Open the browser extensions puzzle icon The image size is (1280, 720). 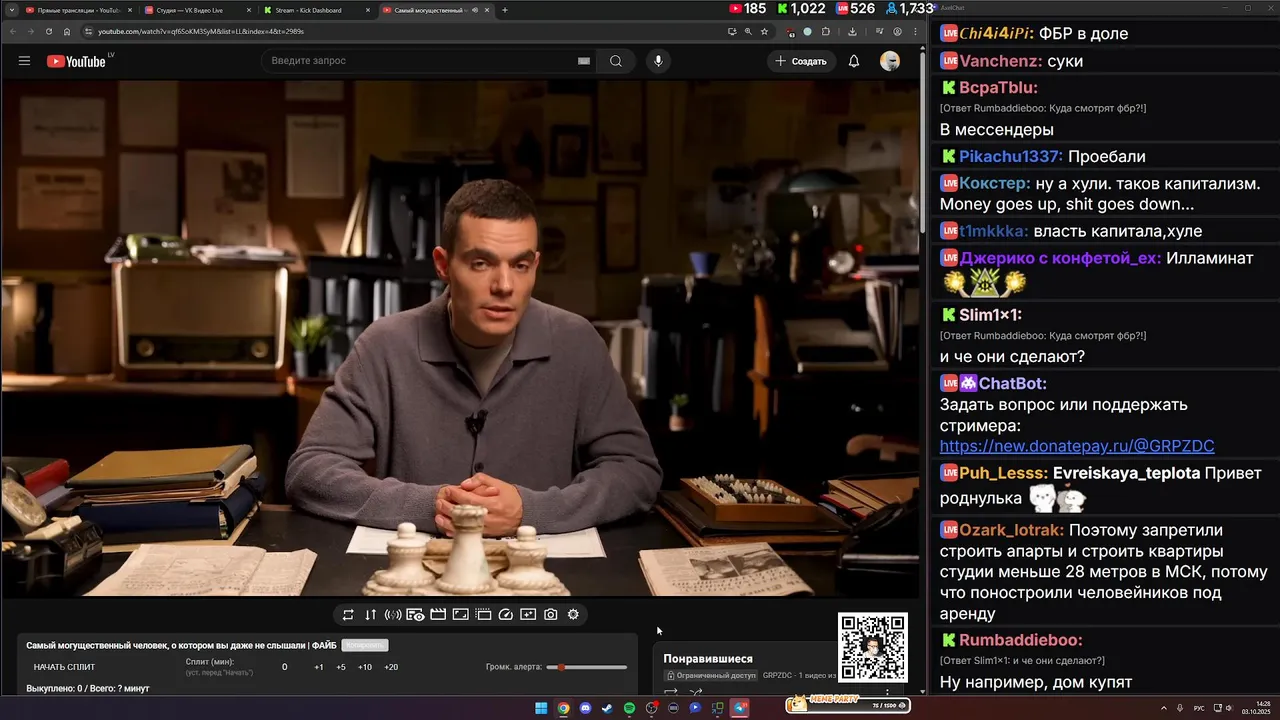tap(825, 32)
